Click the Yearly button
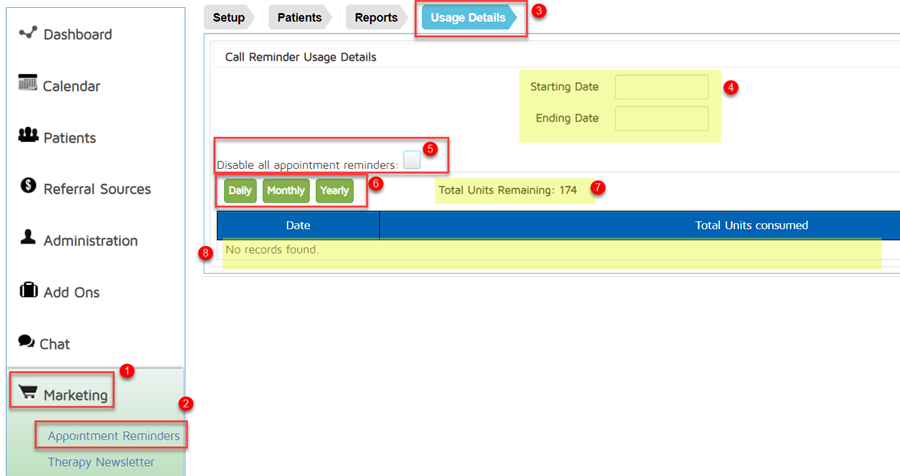900x476 pixels. click(x=334, y=190)
